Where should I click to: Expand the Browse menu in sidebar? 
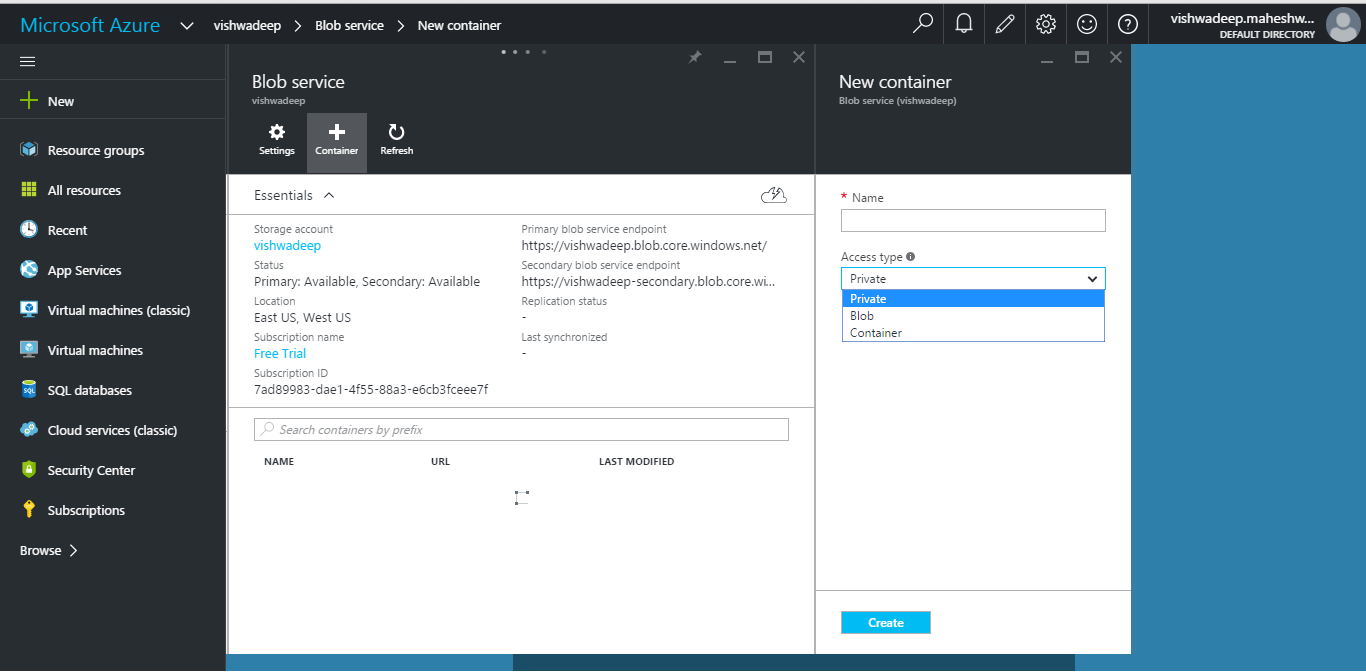click(49, 550)
